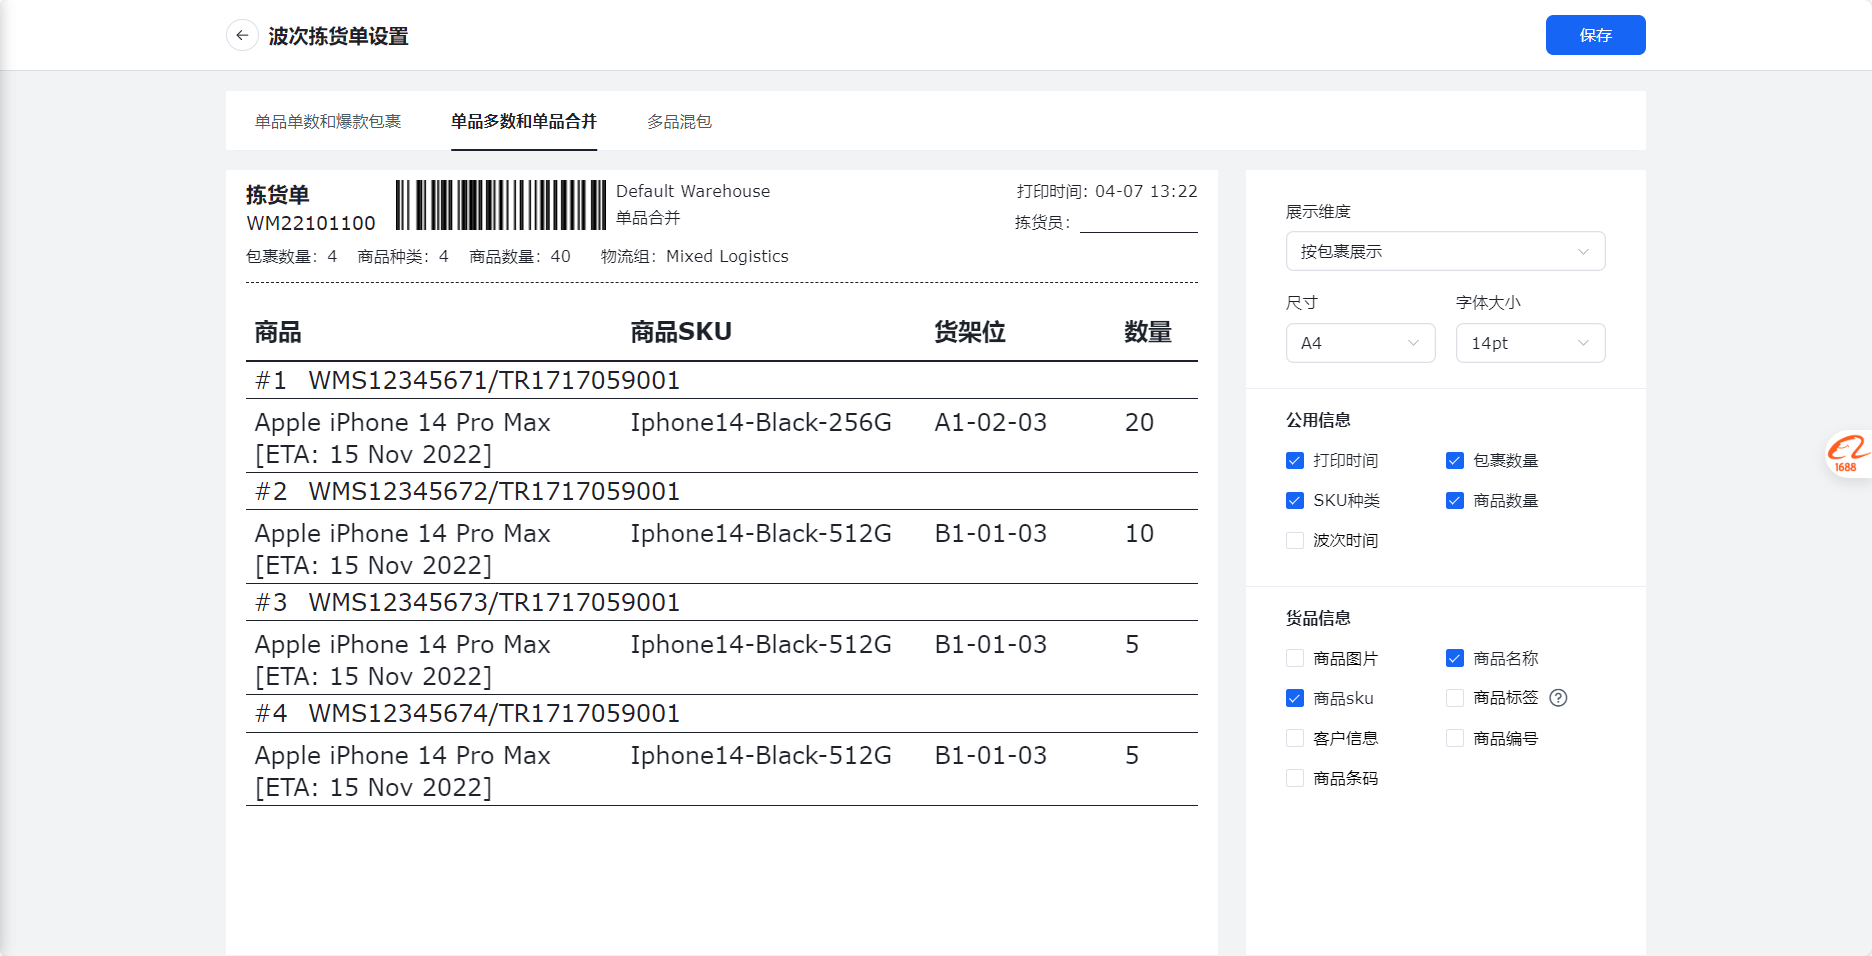Viewport: 1872px width, 956px height.
Task: Uncheck the 打印时间 checkbox
Action: pyautogui.click(x=1295, y=461)
